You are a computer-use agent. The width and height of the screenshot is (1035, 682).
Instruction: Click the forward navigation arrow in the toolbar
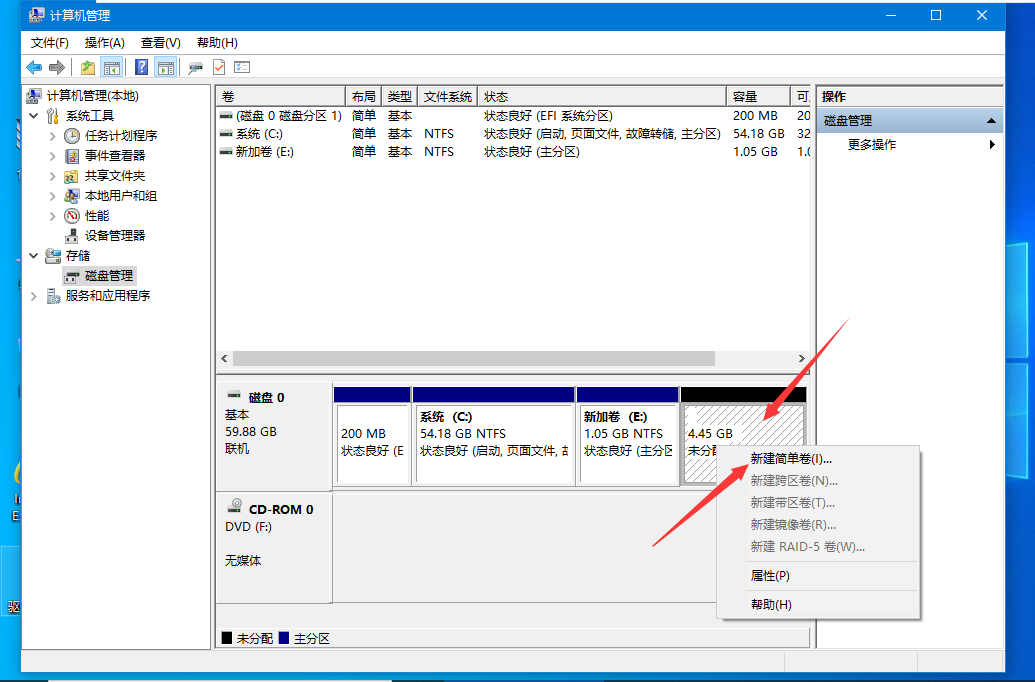[x=56, y=66]
